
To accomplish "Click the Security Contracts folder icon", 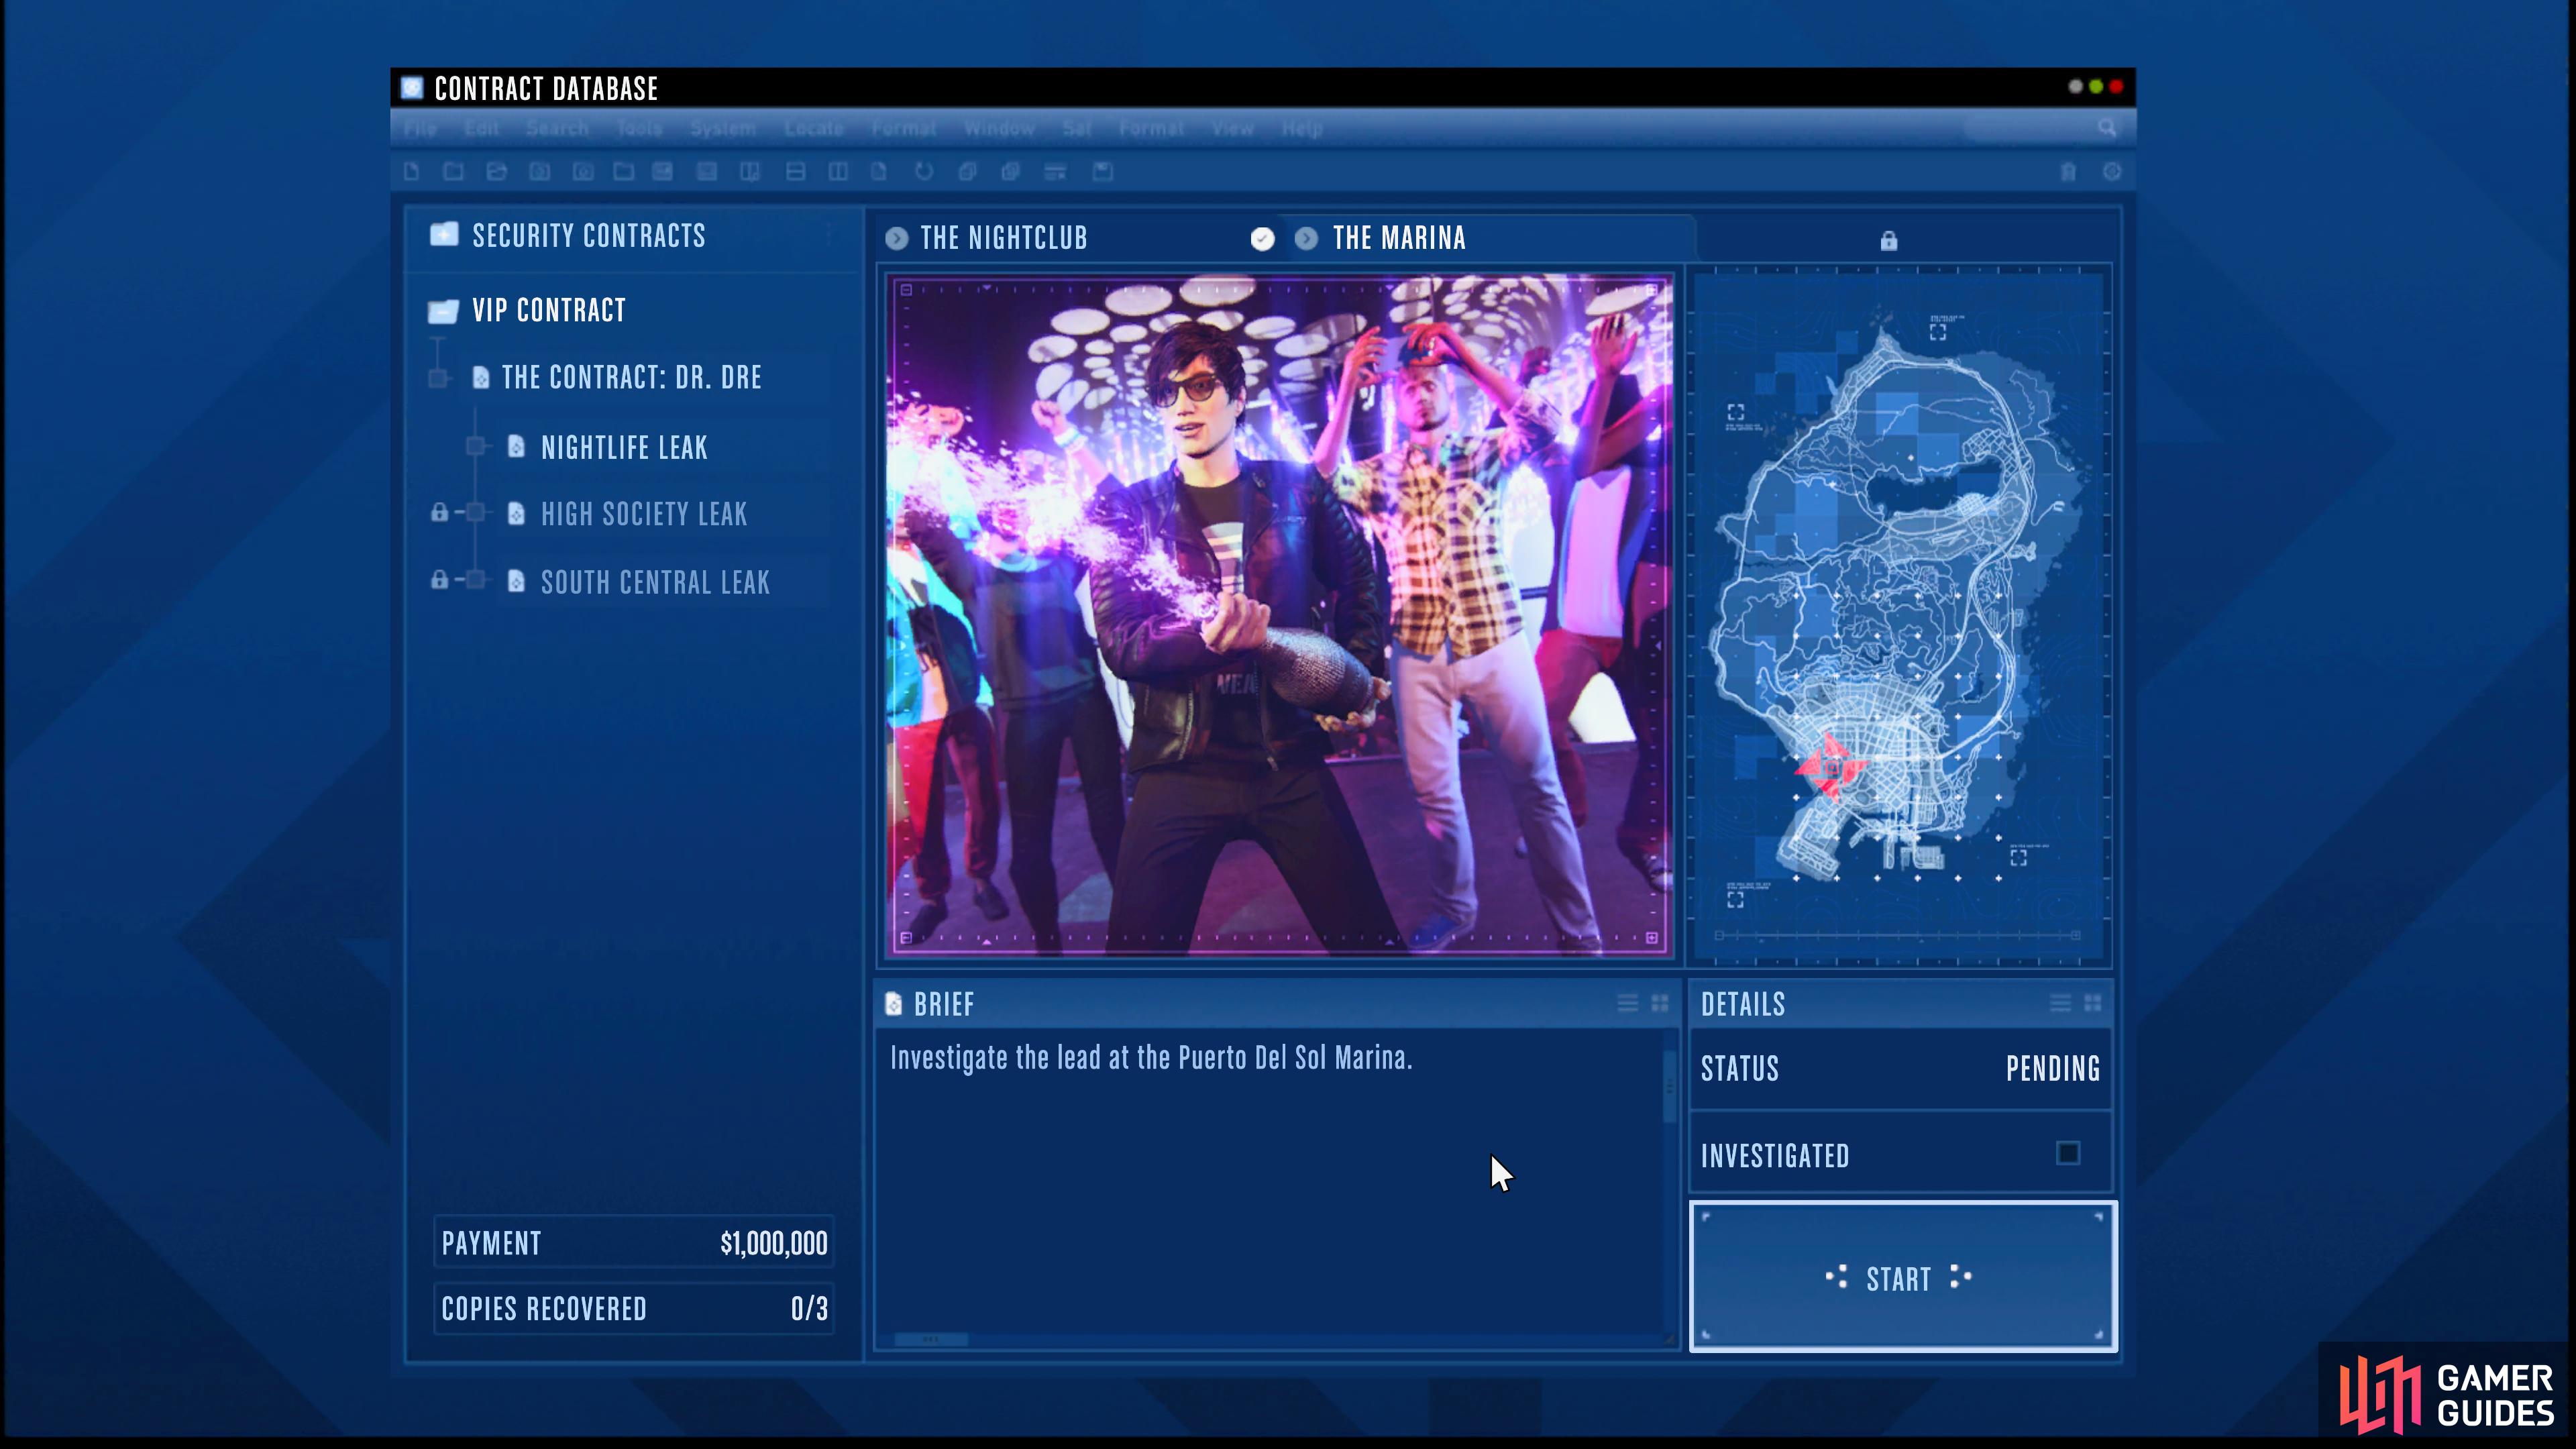I will pos(444,235).
